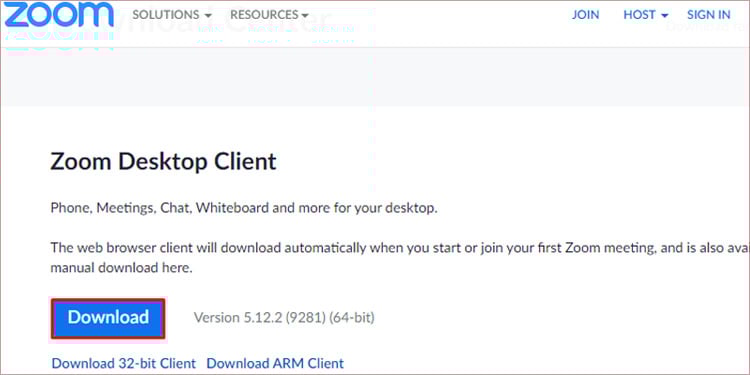Click the cut-off text under SIGN IN

tap(708, 26)
